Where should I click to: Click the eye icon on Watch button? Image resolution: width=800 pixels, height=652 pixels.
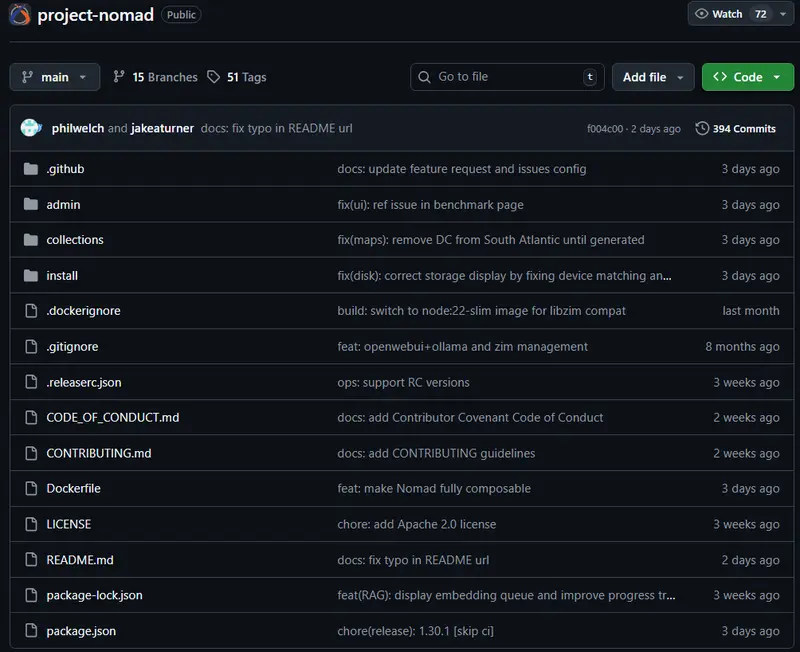pos(702,14)
